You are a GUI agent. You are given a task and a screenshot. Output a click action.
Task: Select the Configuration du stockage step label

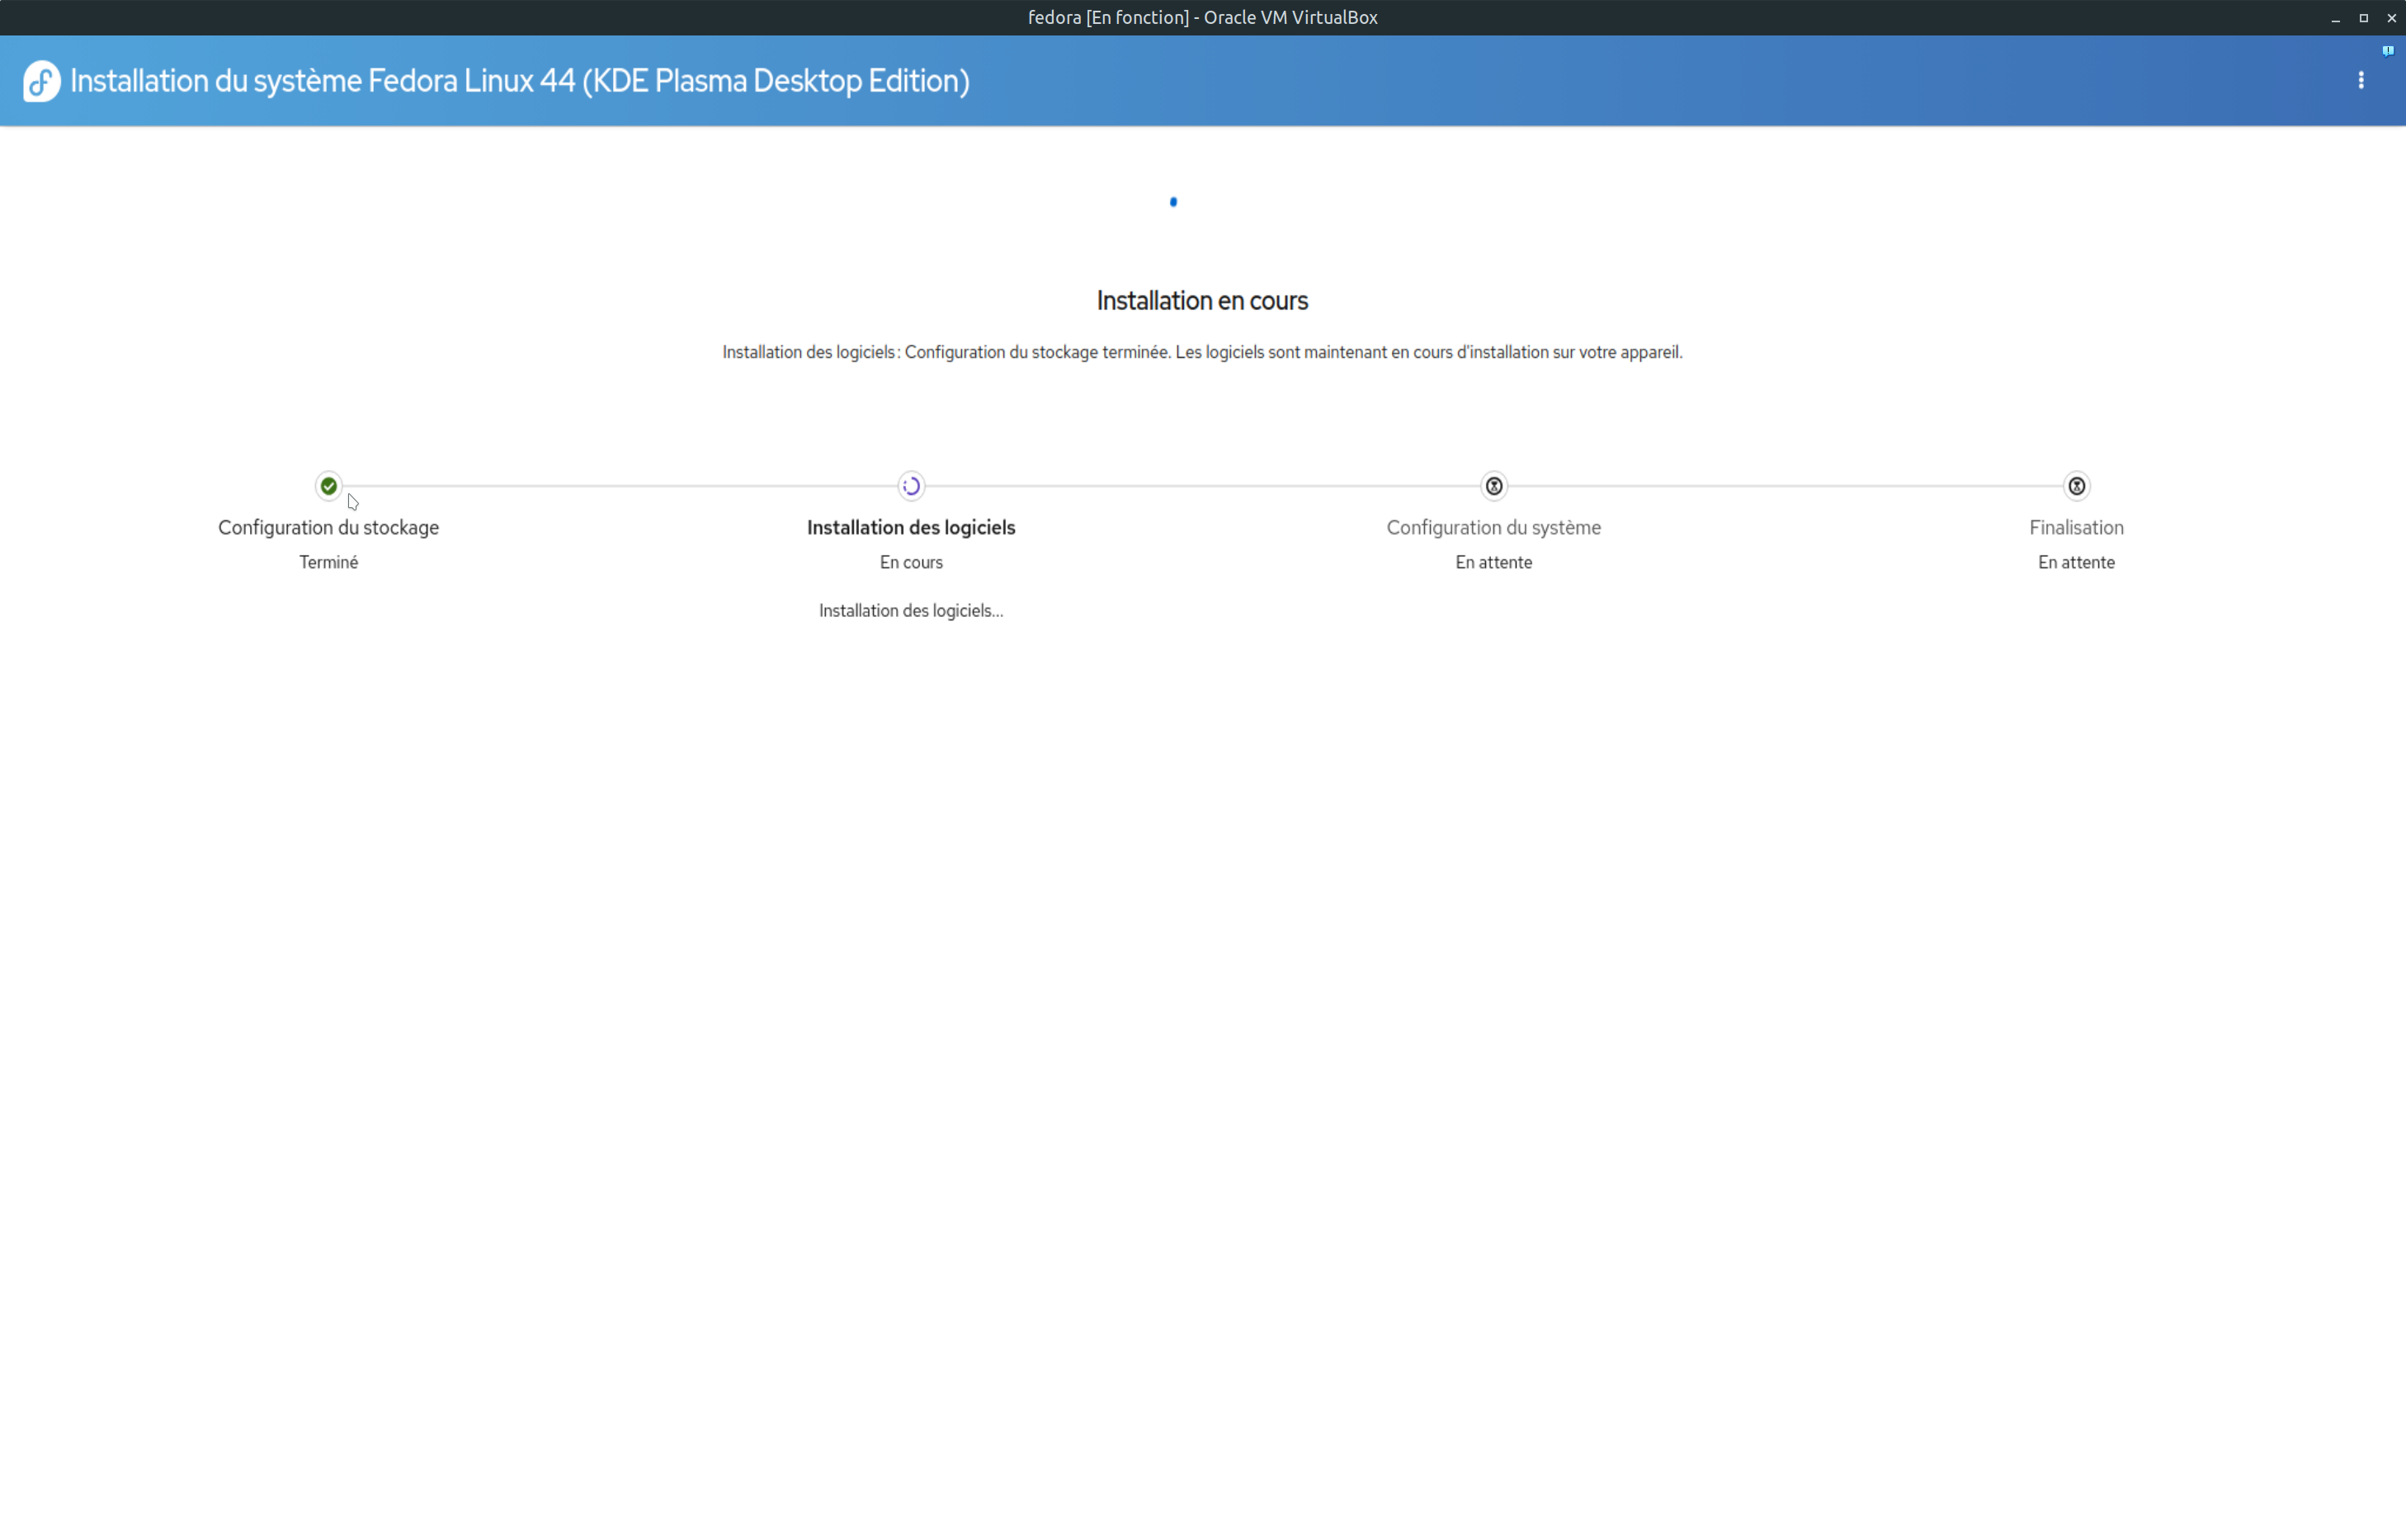(328, 527)
